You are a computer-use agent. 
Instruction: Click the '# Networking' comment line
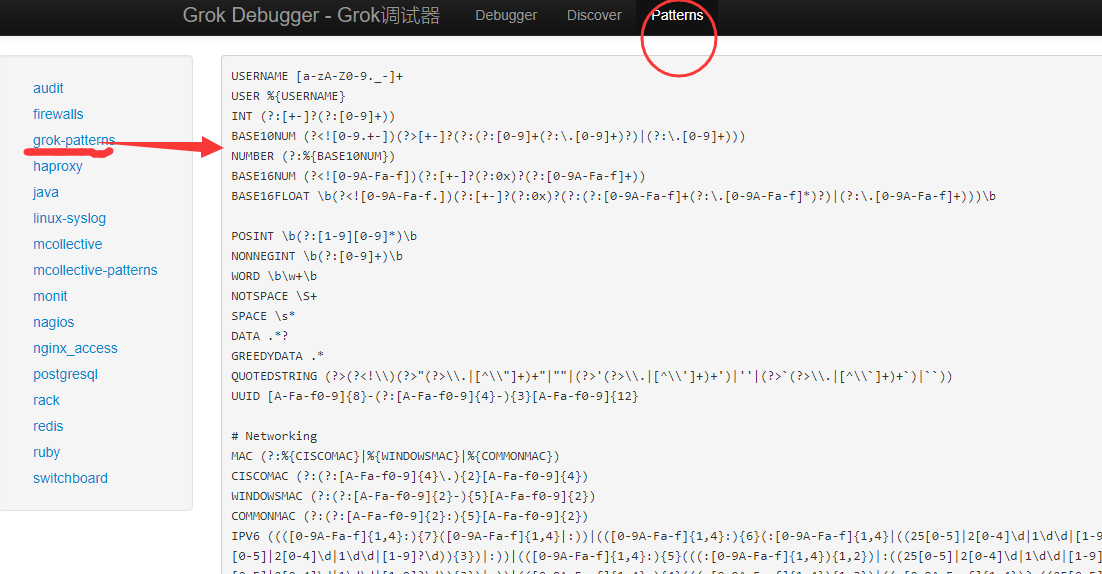pyautogui.click(x=274, y=436)
